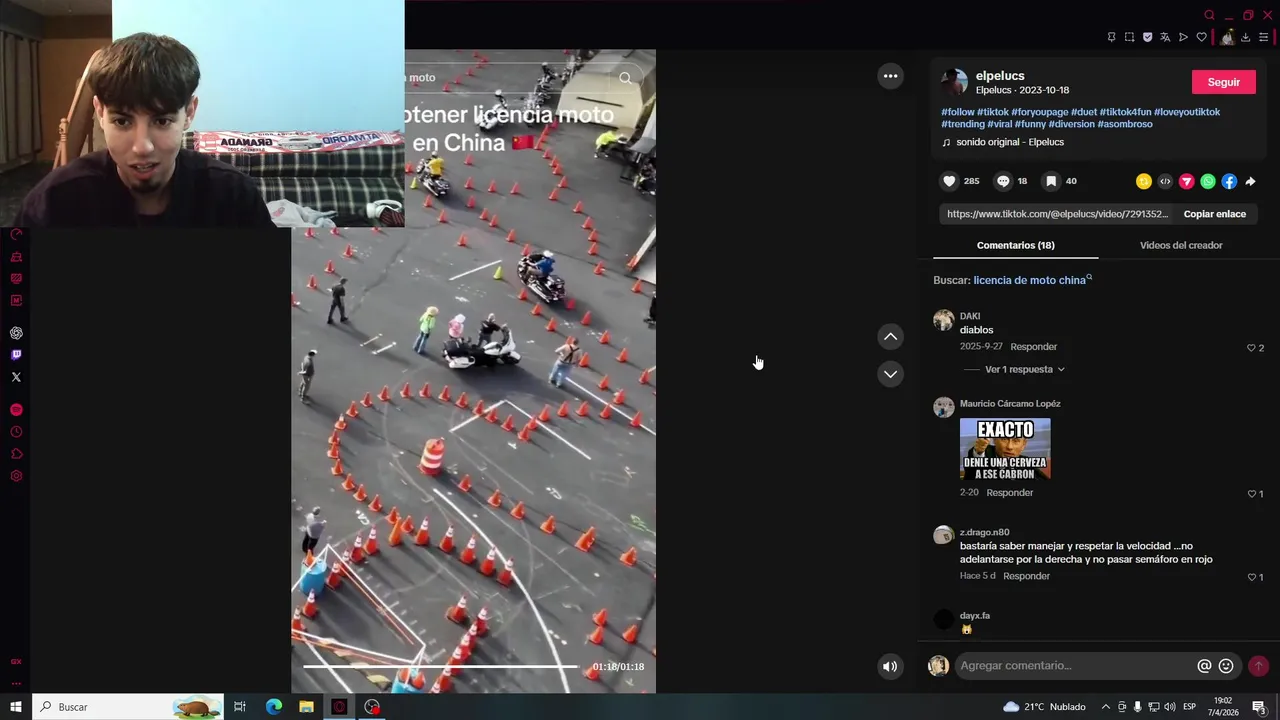Like the video using the heart icon
Image resolution: width=1280 pixels, height=720 pixels.
pos(949,181)
